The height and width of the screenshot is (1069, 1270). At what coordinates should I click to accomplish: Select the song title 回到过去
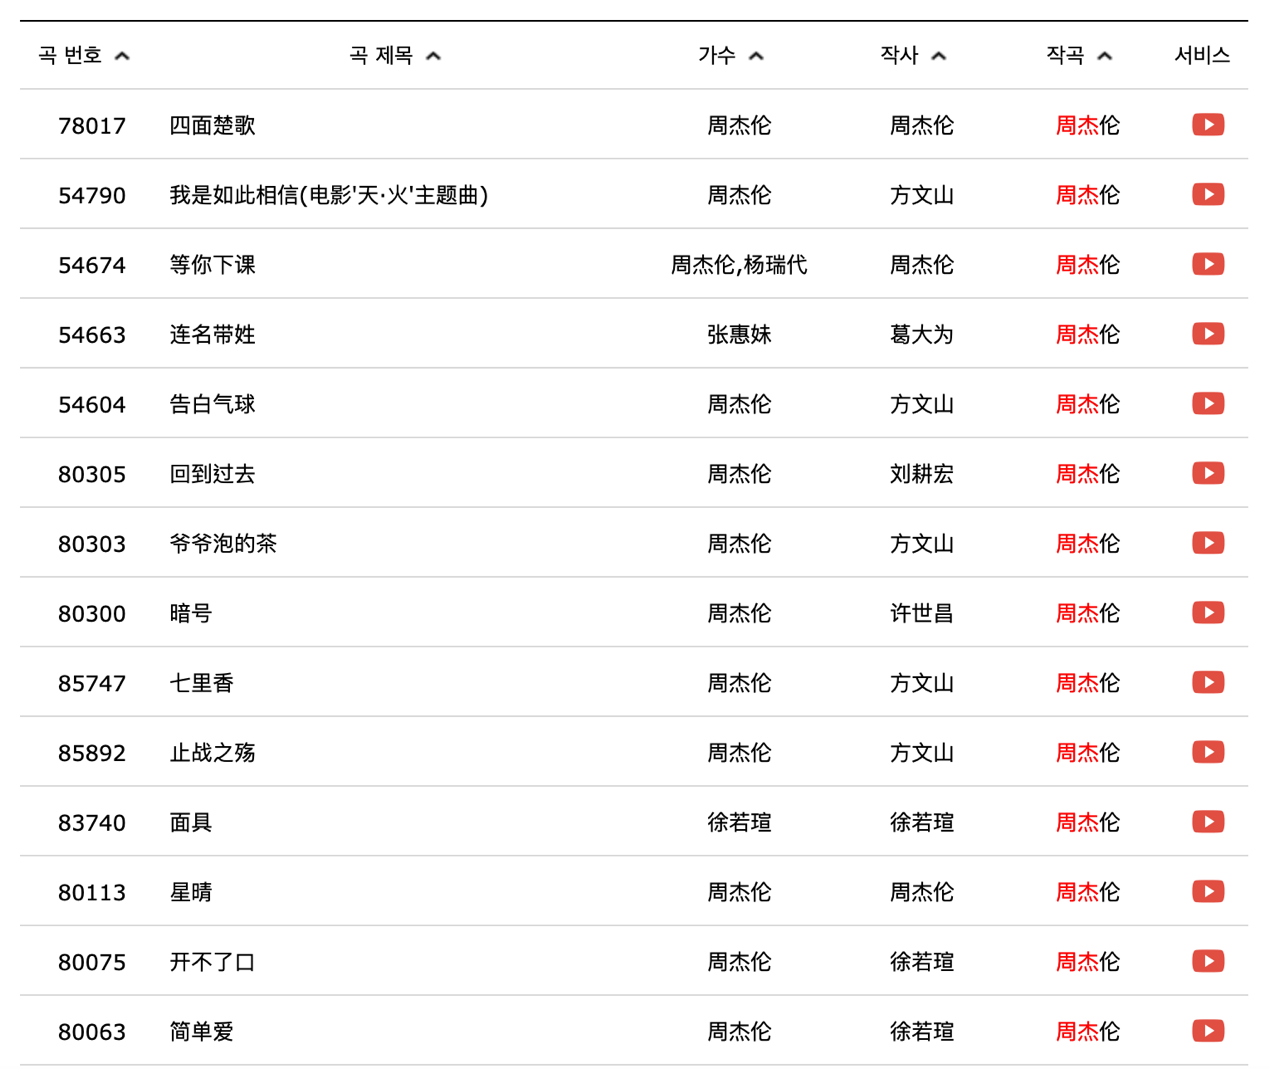(x=212, y=474)
